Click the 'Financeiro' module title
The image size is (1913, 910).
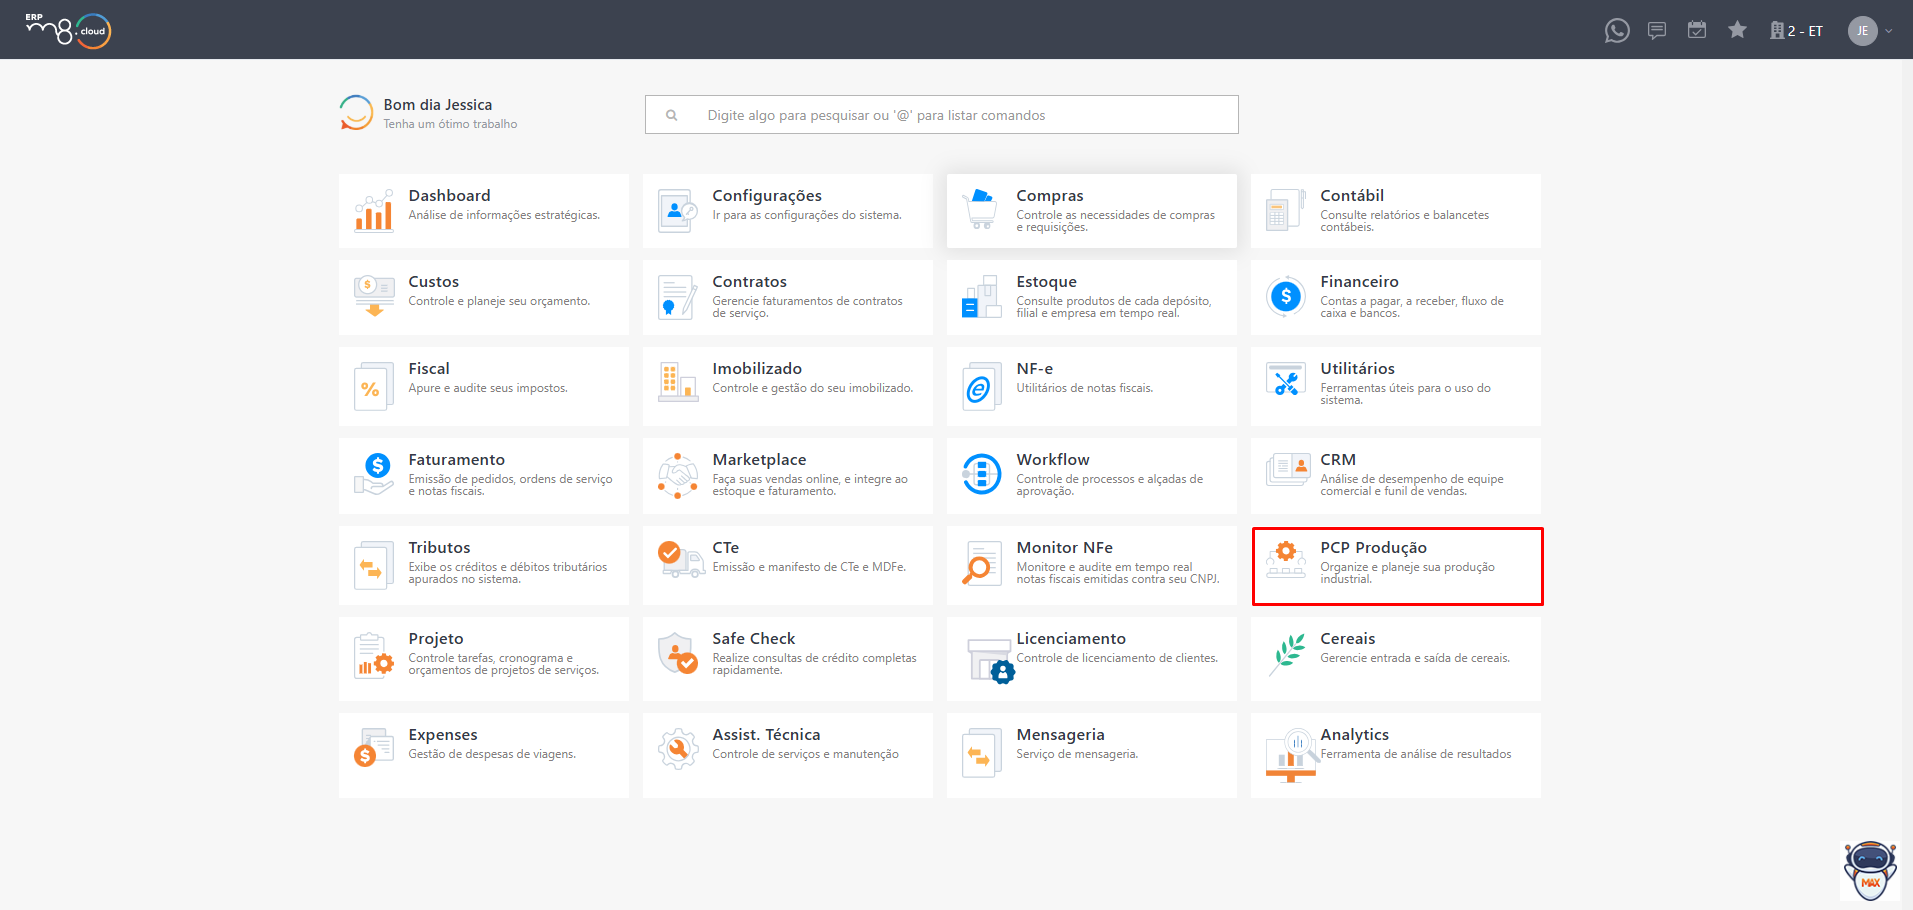click(1359, 282)
